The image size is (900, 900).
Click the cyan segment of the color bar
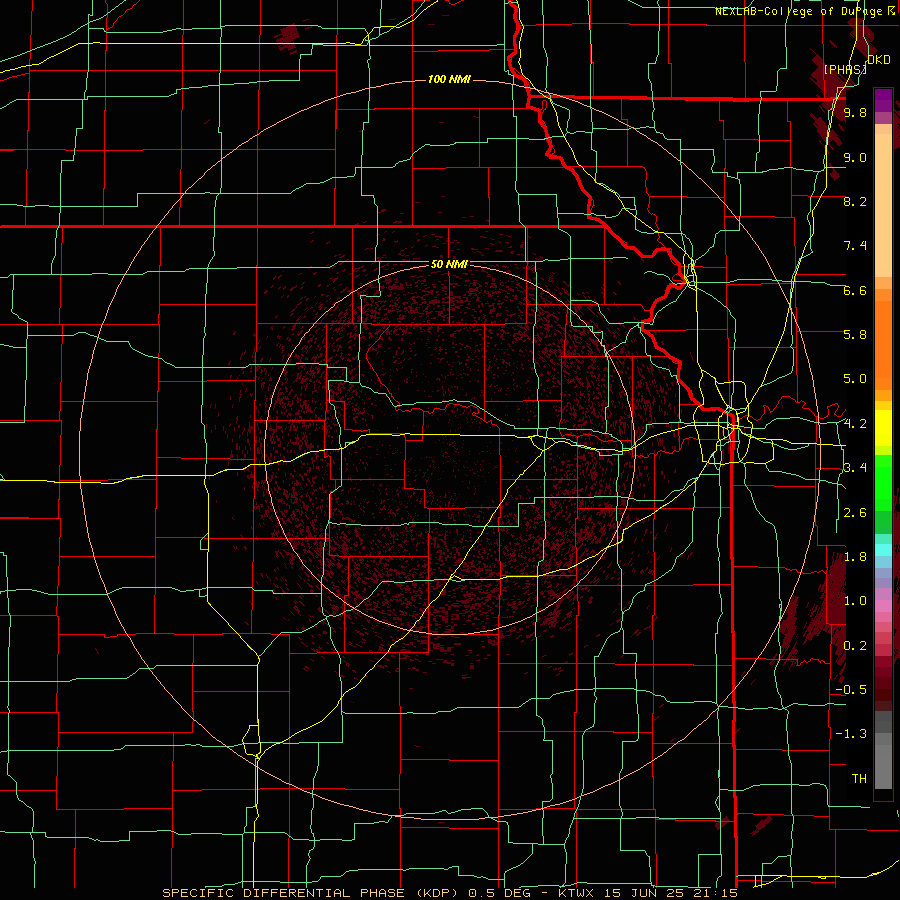coord(883,549)
